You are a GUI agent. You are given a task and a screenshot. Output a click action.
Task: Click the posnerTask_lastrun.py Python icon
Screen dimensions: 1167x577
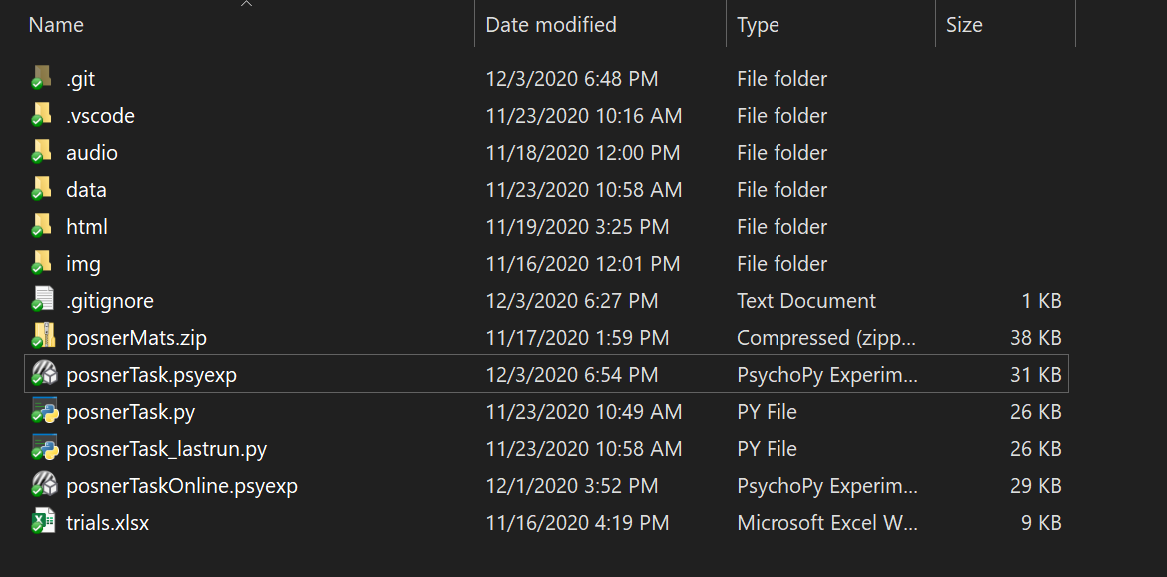click(x=43, y=448)
